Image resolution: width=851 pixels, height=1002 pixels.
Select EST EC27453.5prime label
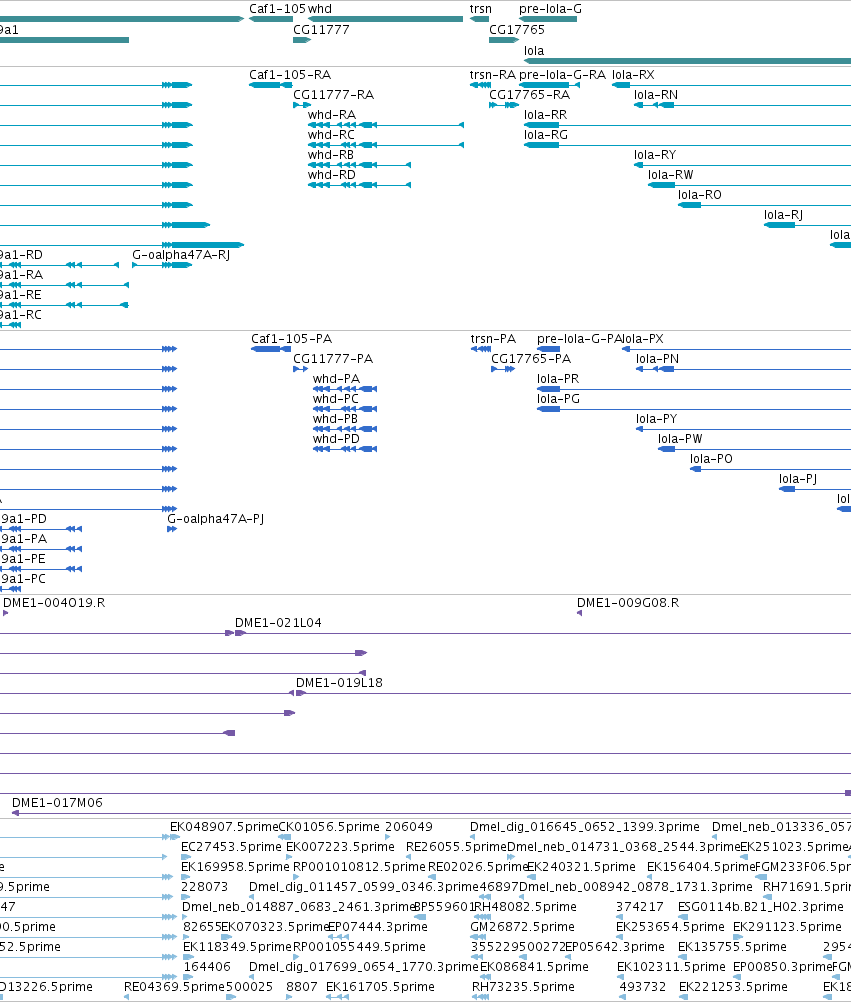pyautogui.click(x=231, y=847)
